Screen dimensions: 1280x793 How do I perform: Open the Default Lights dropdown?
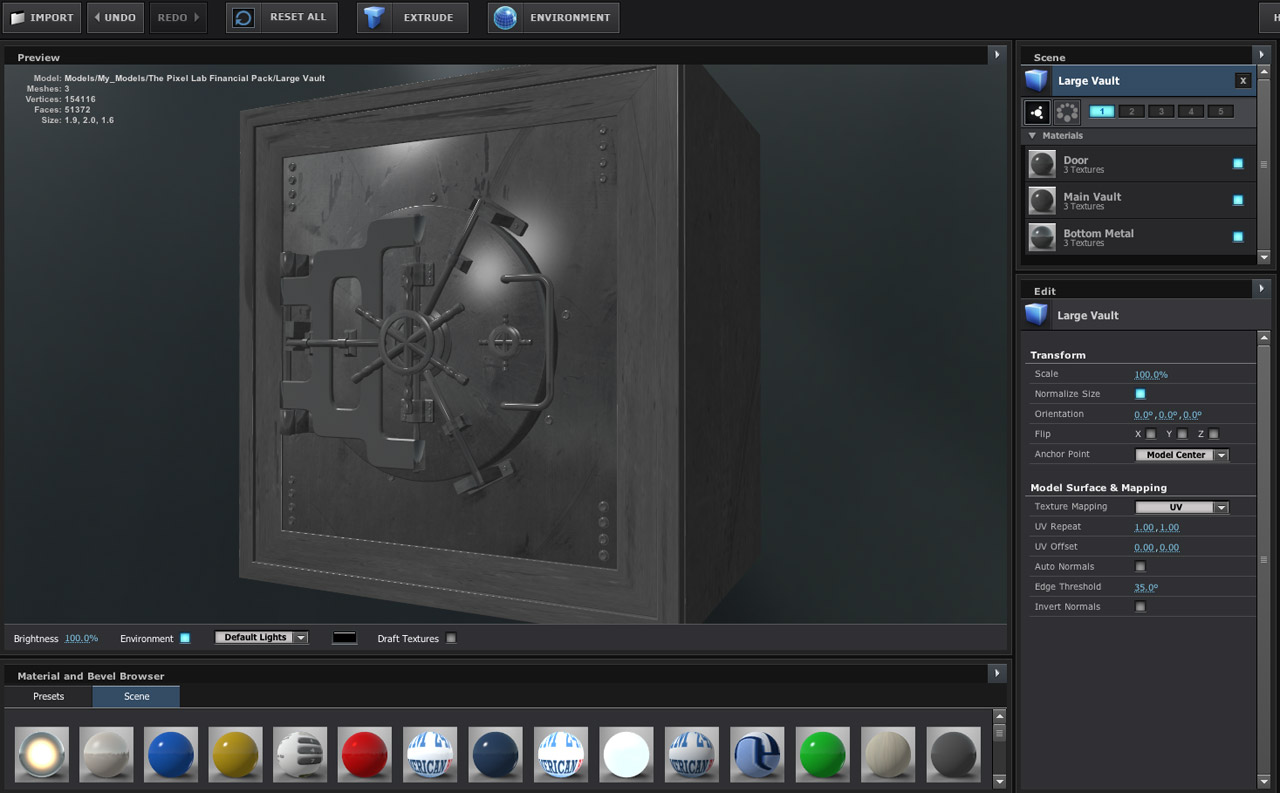261,637
